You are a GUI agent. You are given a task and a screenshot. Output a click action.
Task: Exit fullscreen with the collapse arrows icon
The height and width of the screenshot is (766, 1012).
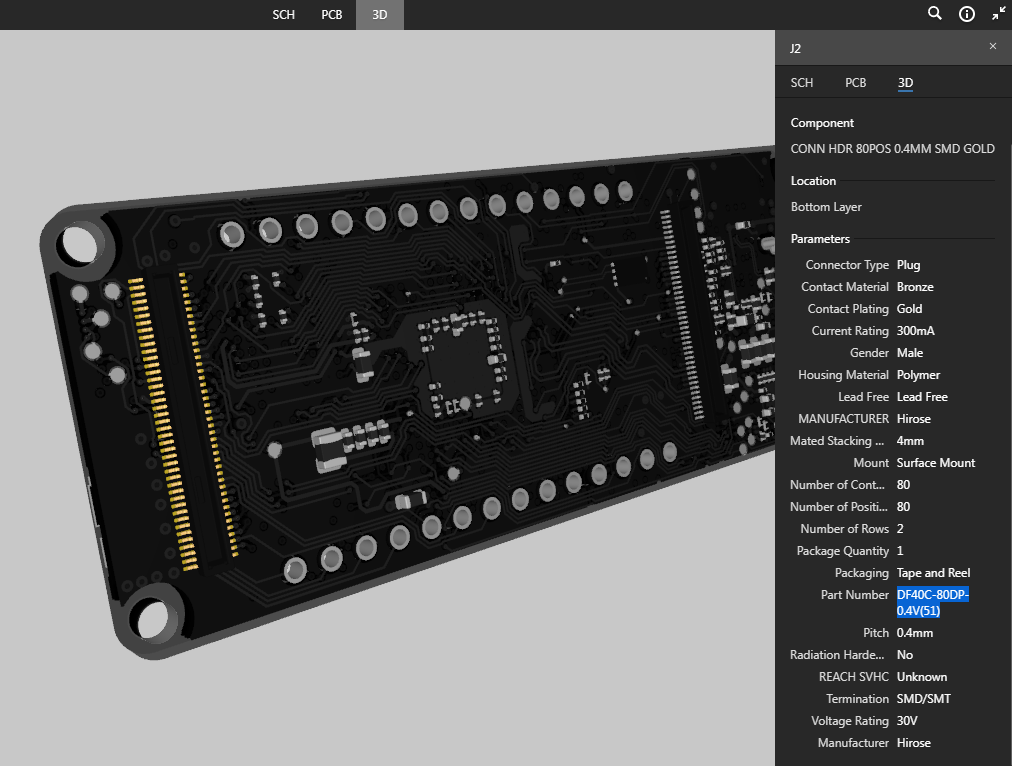pyautogui.click(x=998, y=14)
